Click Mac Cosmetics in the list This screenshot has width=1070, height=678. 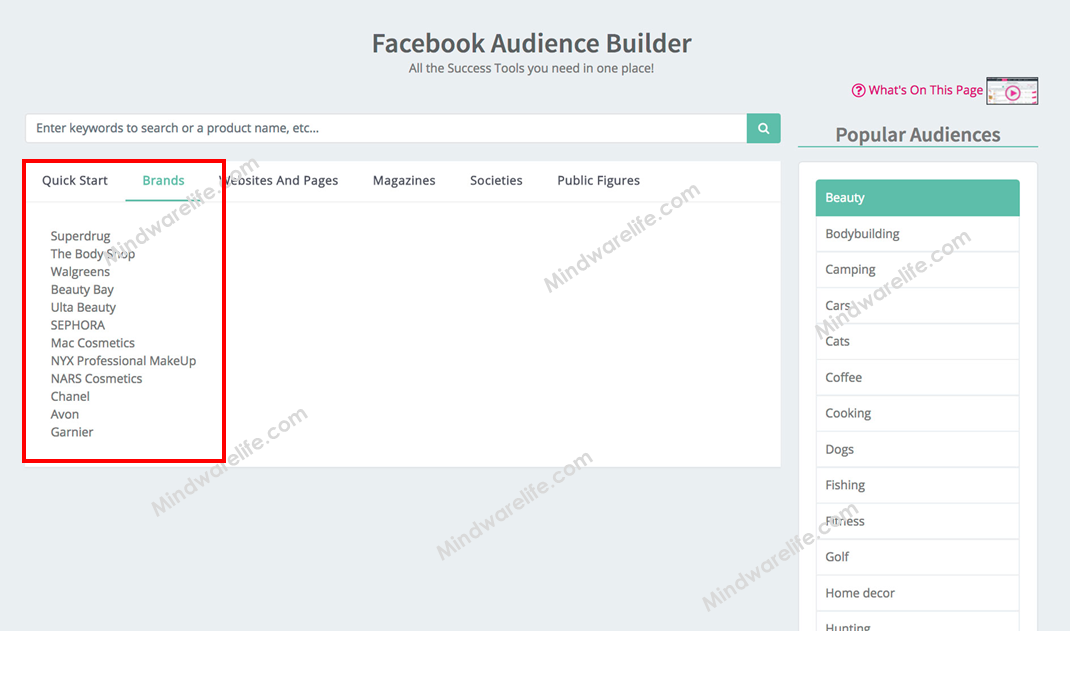[93, 342]
